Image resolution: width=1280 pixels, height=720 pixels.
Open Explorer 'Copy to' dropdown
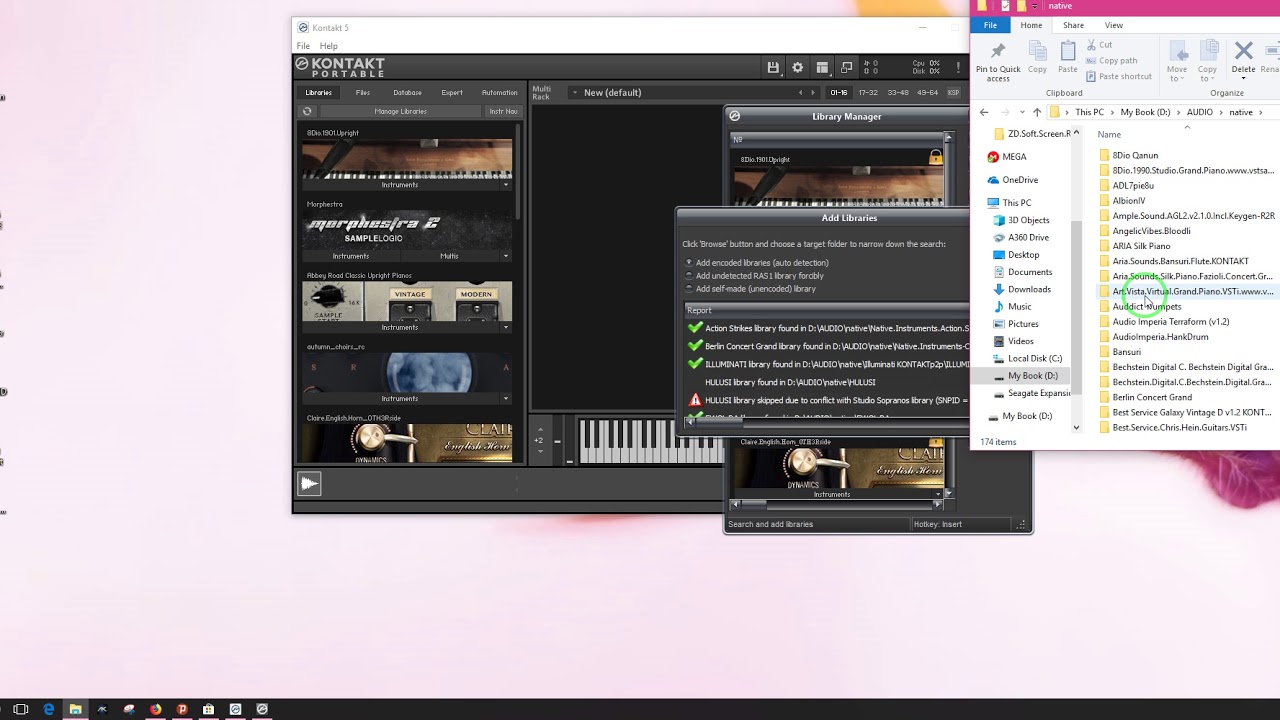1208,62
